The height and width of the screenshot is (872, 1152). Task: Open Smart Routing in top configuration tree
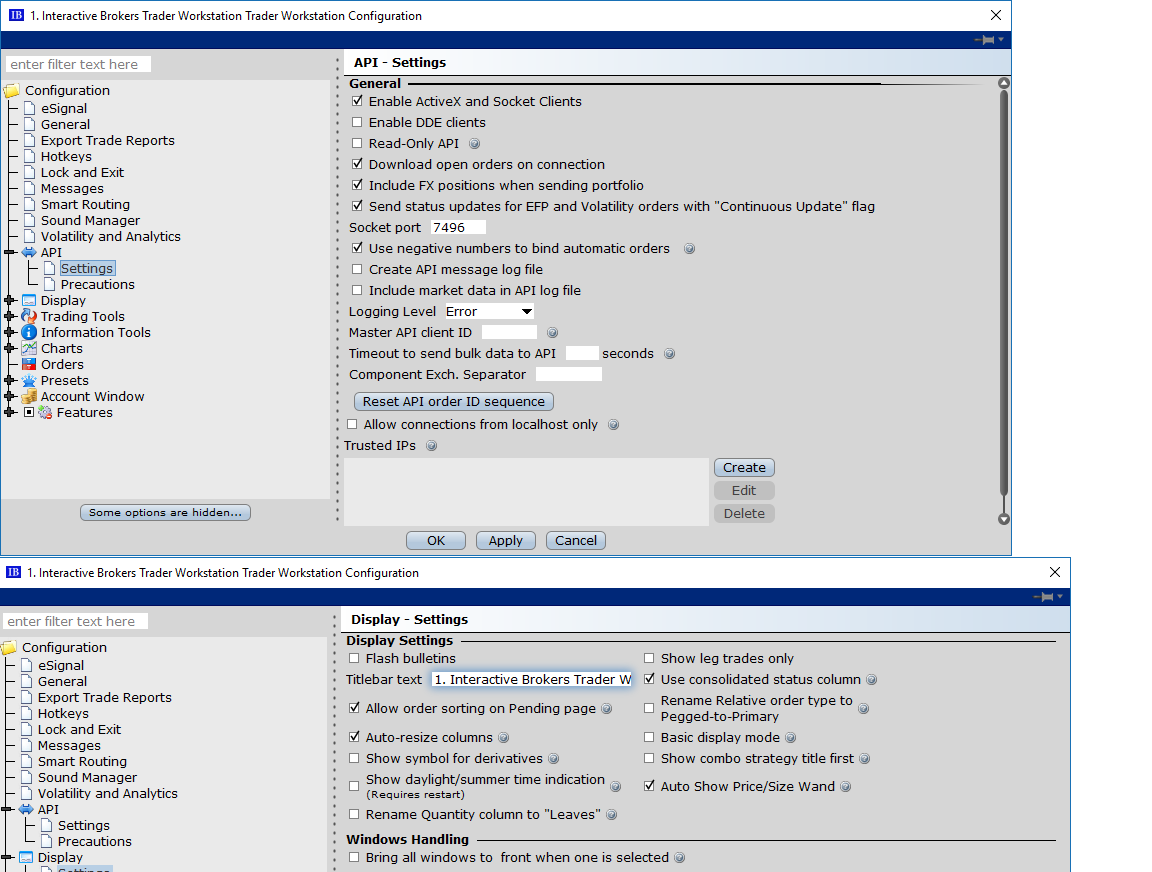[85, 204]
